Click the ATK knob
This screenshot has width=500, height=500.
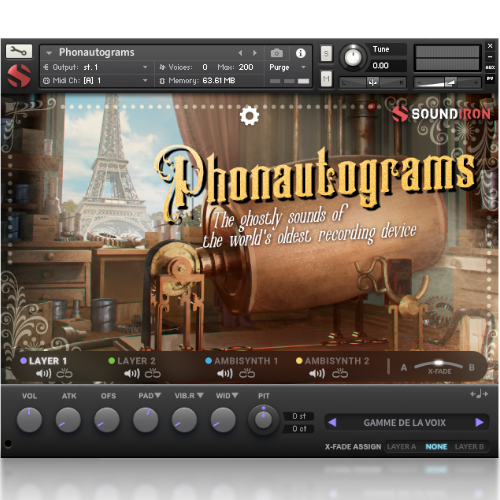point(68,419)
